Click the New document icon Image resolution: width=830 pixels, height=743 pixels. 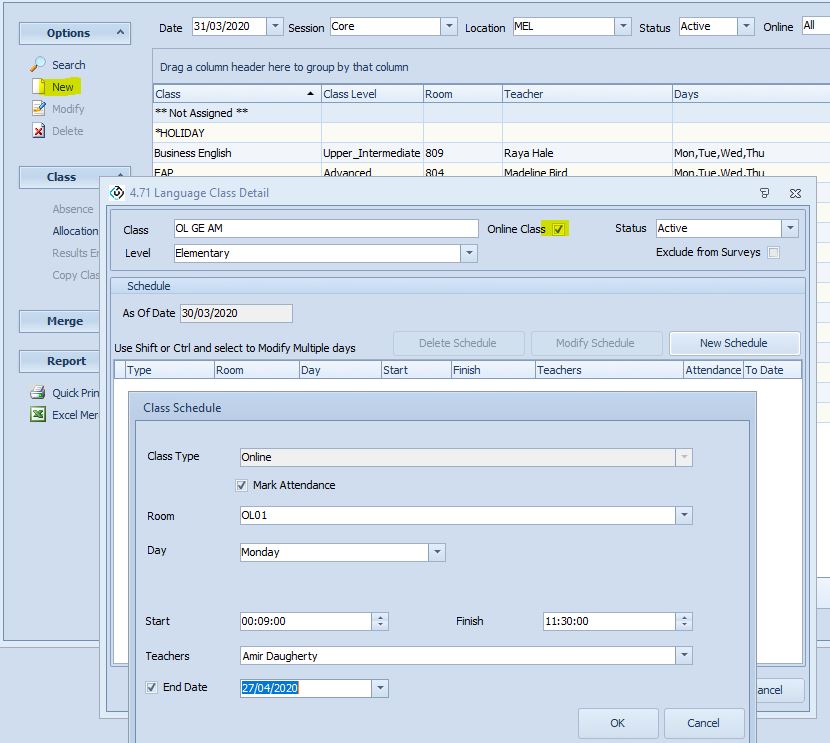(x=38, y=87)
